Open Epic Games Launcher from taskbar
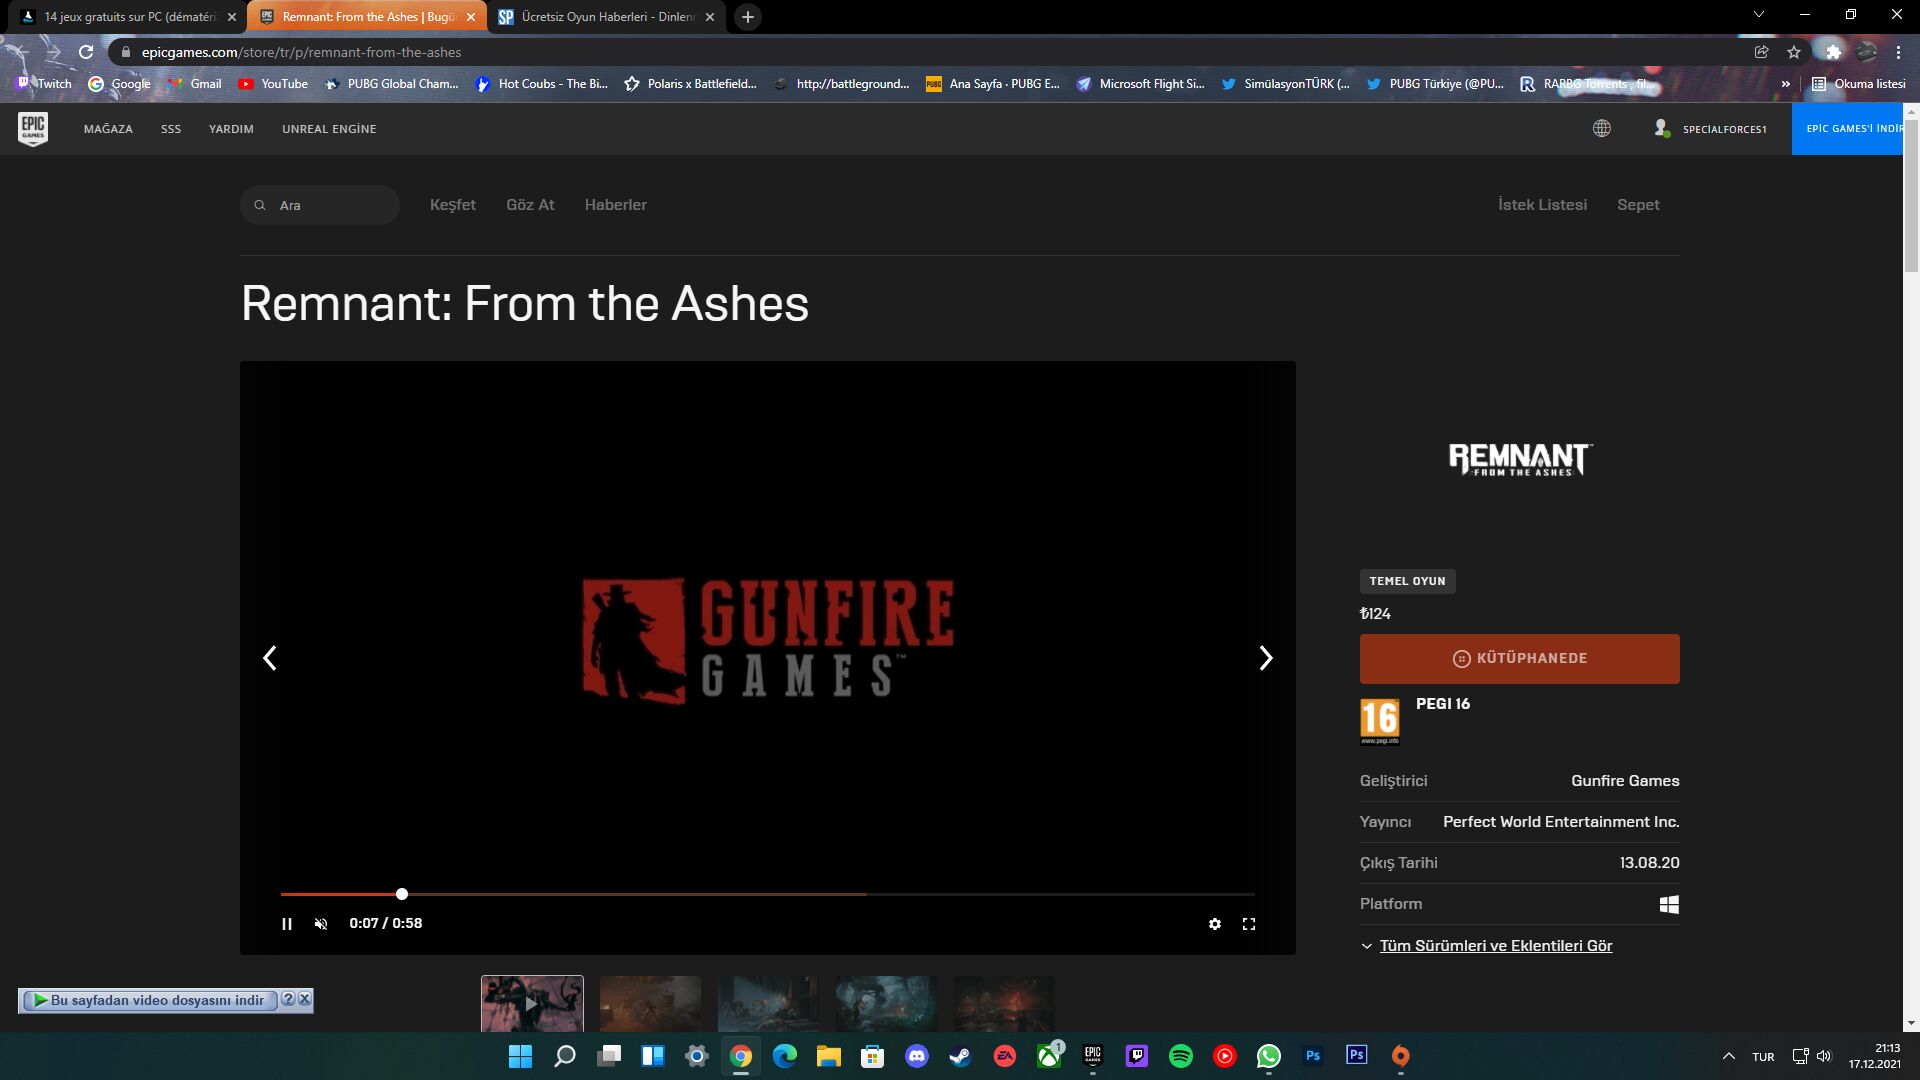The image size is (1920, 1080). [x=1092, y=1056]
